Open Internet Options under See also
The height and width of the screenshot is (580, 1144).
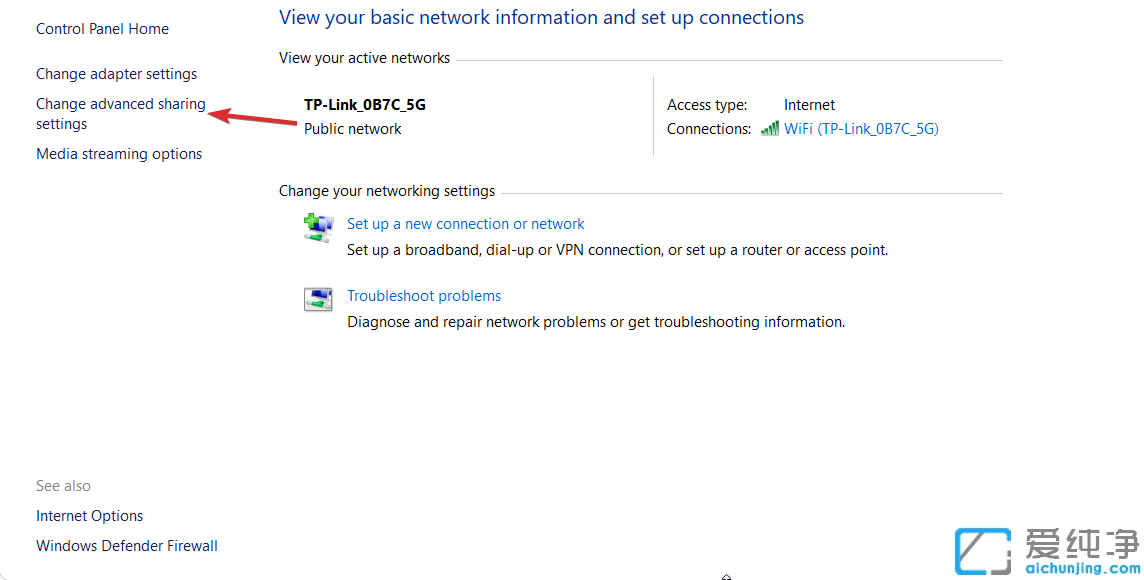click(89, 516)
